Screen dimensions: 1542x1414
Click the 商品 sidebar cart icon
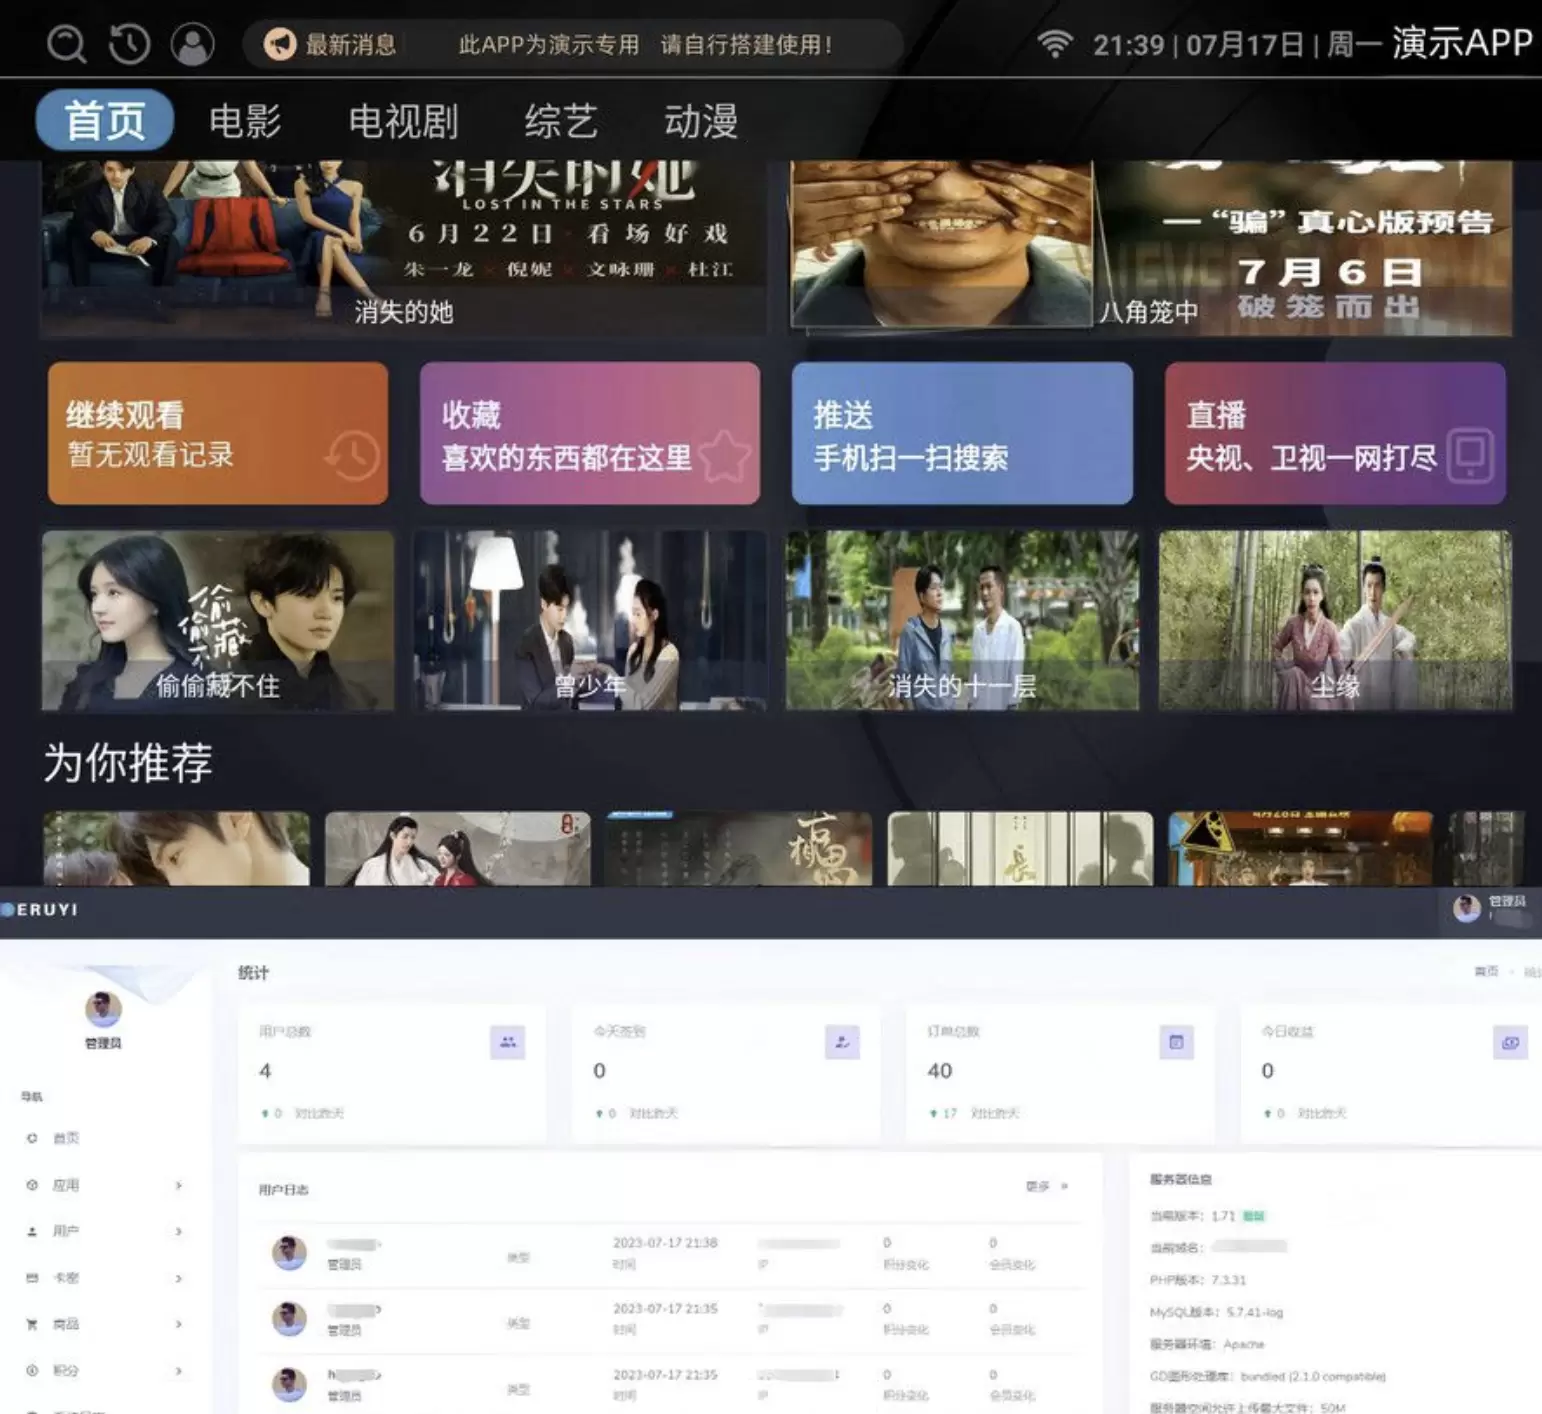point(32,1324)
